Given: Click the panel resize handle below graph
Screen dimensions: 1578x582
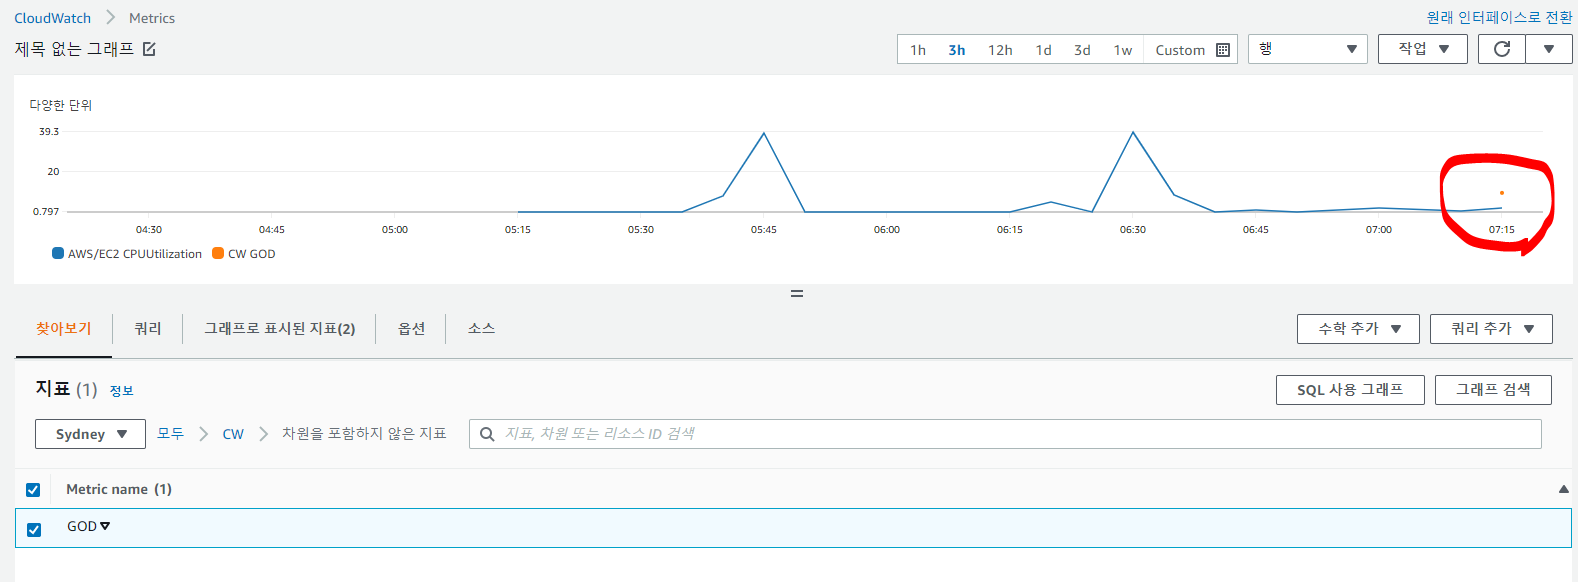Looking at the screenshot, I should tap(797, 294).
